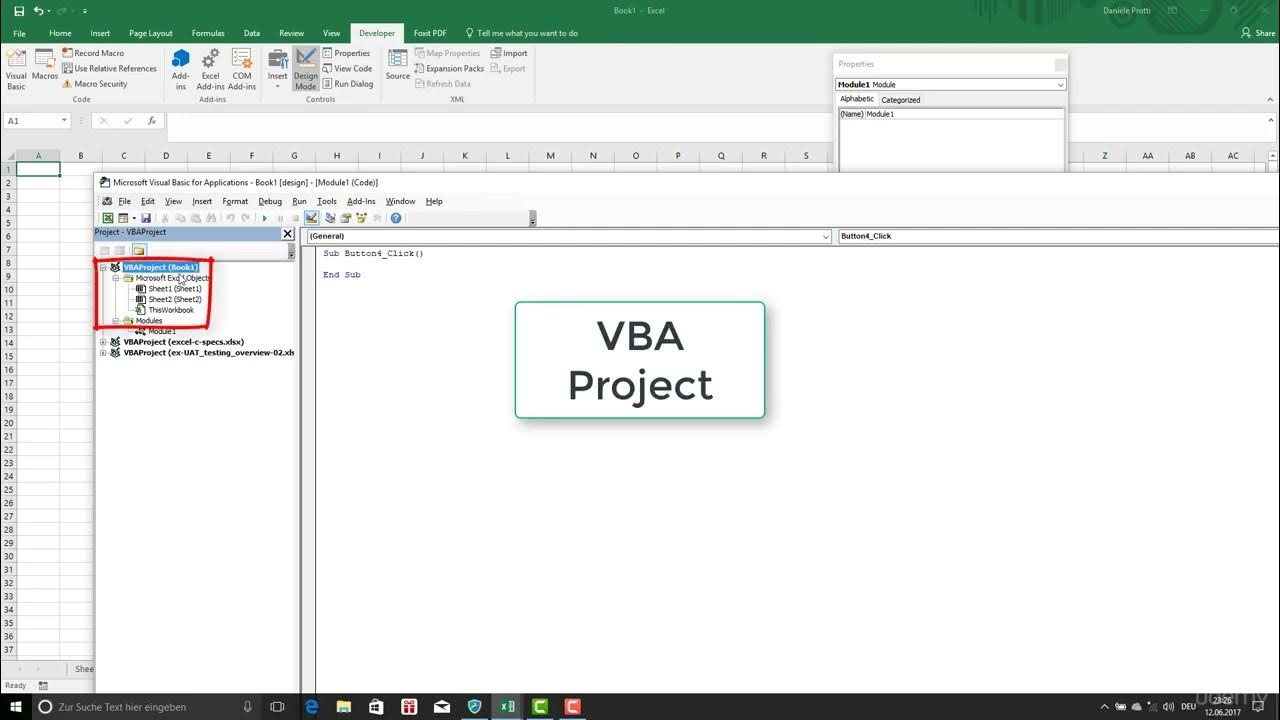Open the Add-ins button in ribbon
This screenshot has width=1280, height=720.
coord(181,69)
